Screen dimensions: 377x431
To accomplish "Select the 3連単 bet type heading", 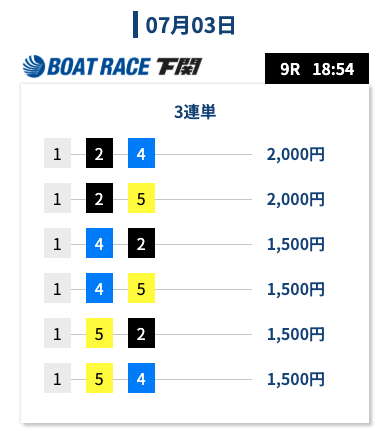I will coord(195,112).
